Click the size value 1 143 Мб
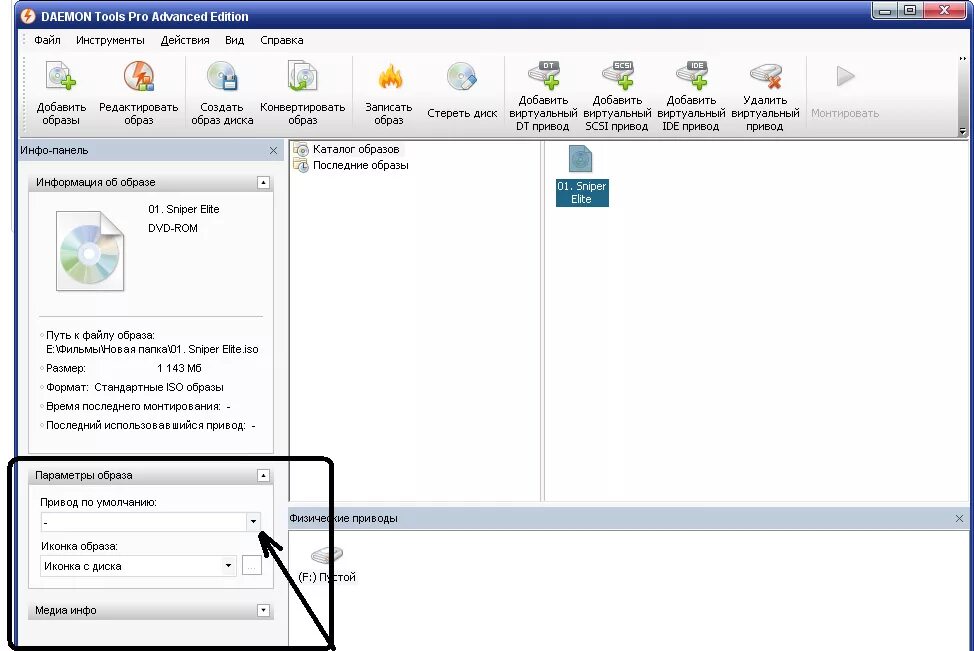The height and width of the screenshot is (651, 974). click(x=179, y=368)
